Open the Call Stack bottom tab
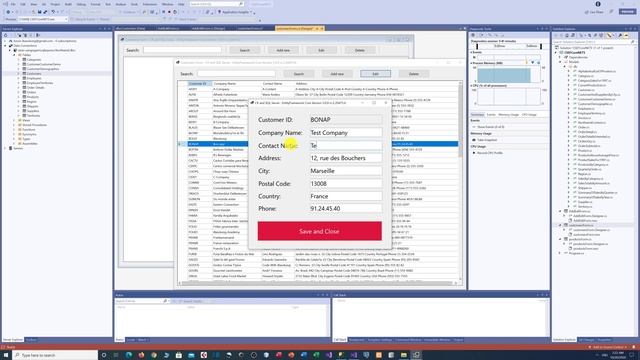640x360 pixels. tap(340, 340)
